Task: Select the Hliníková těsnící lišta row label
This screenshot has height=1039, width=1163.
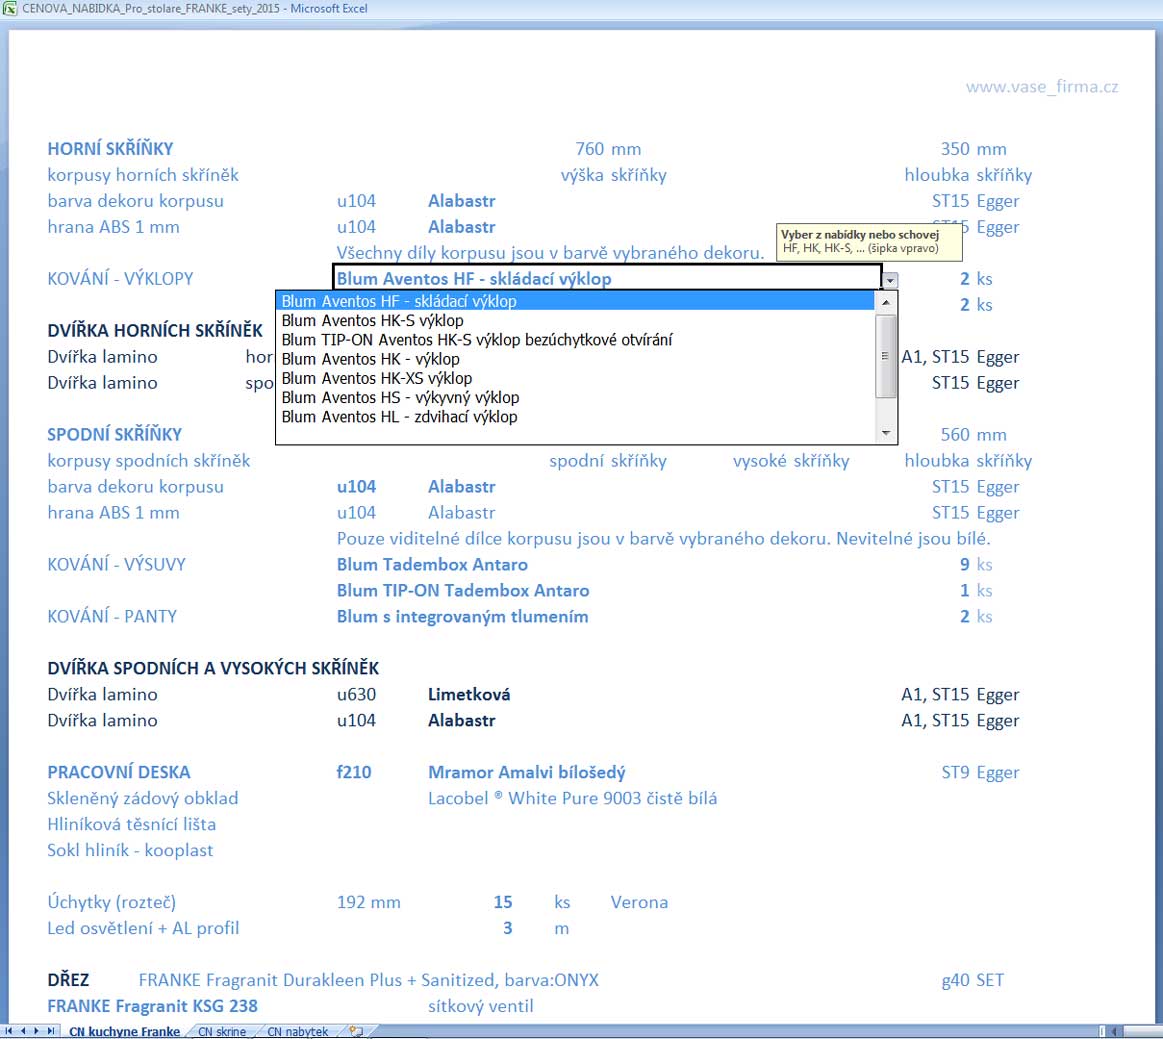Action: (x=132, y=824)
